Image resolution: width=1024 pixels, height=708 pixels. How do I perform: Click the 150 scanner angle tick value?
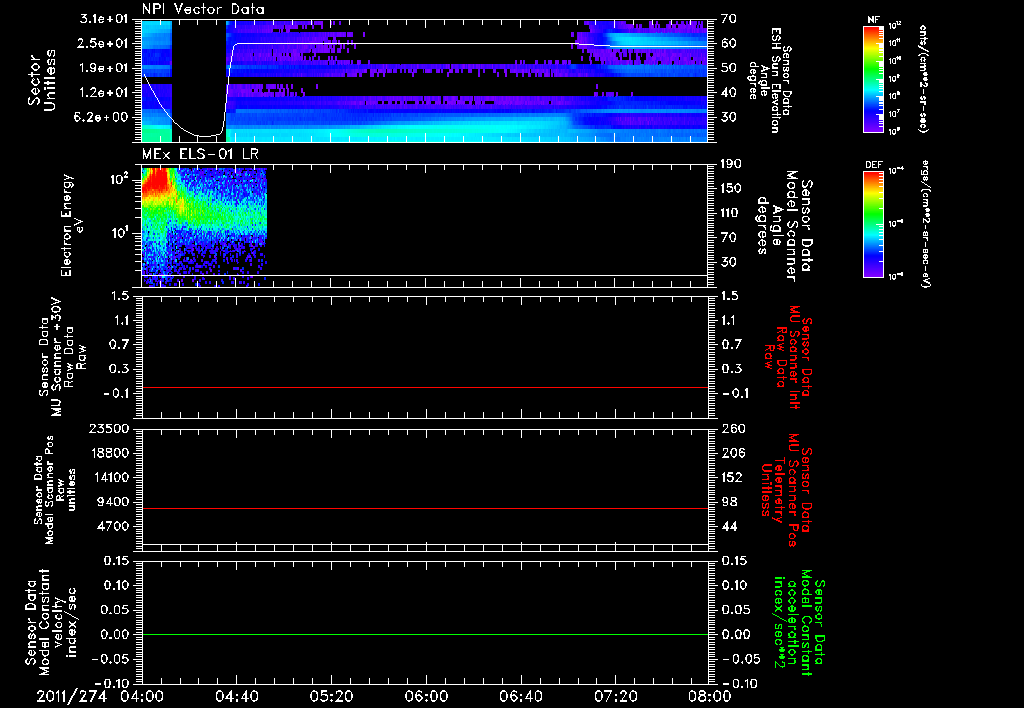point(733,188)
